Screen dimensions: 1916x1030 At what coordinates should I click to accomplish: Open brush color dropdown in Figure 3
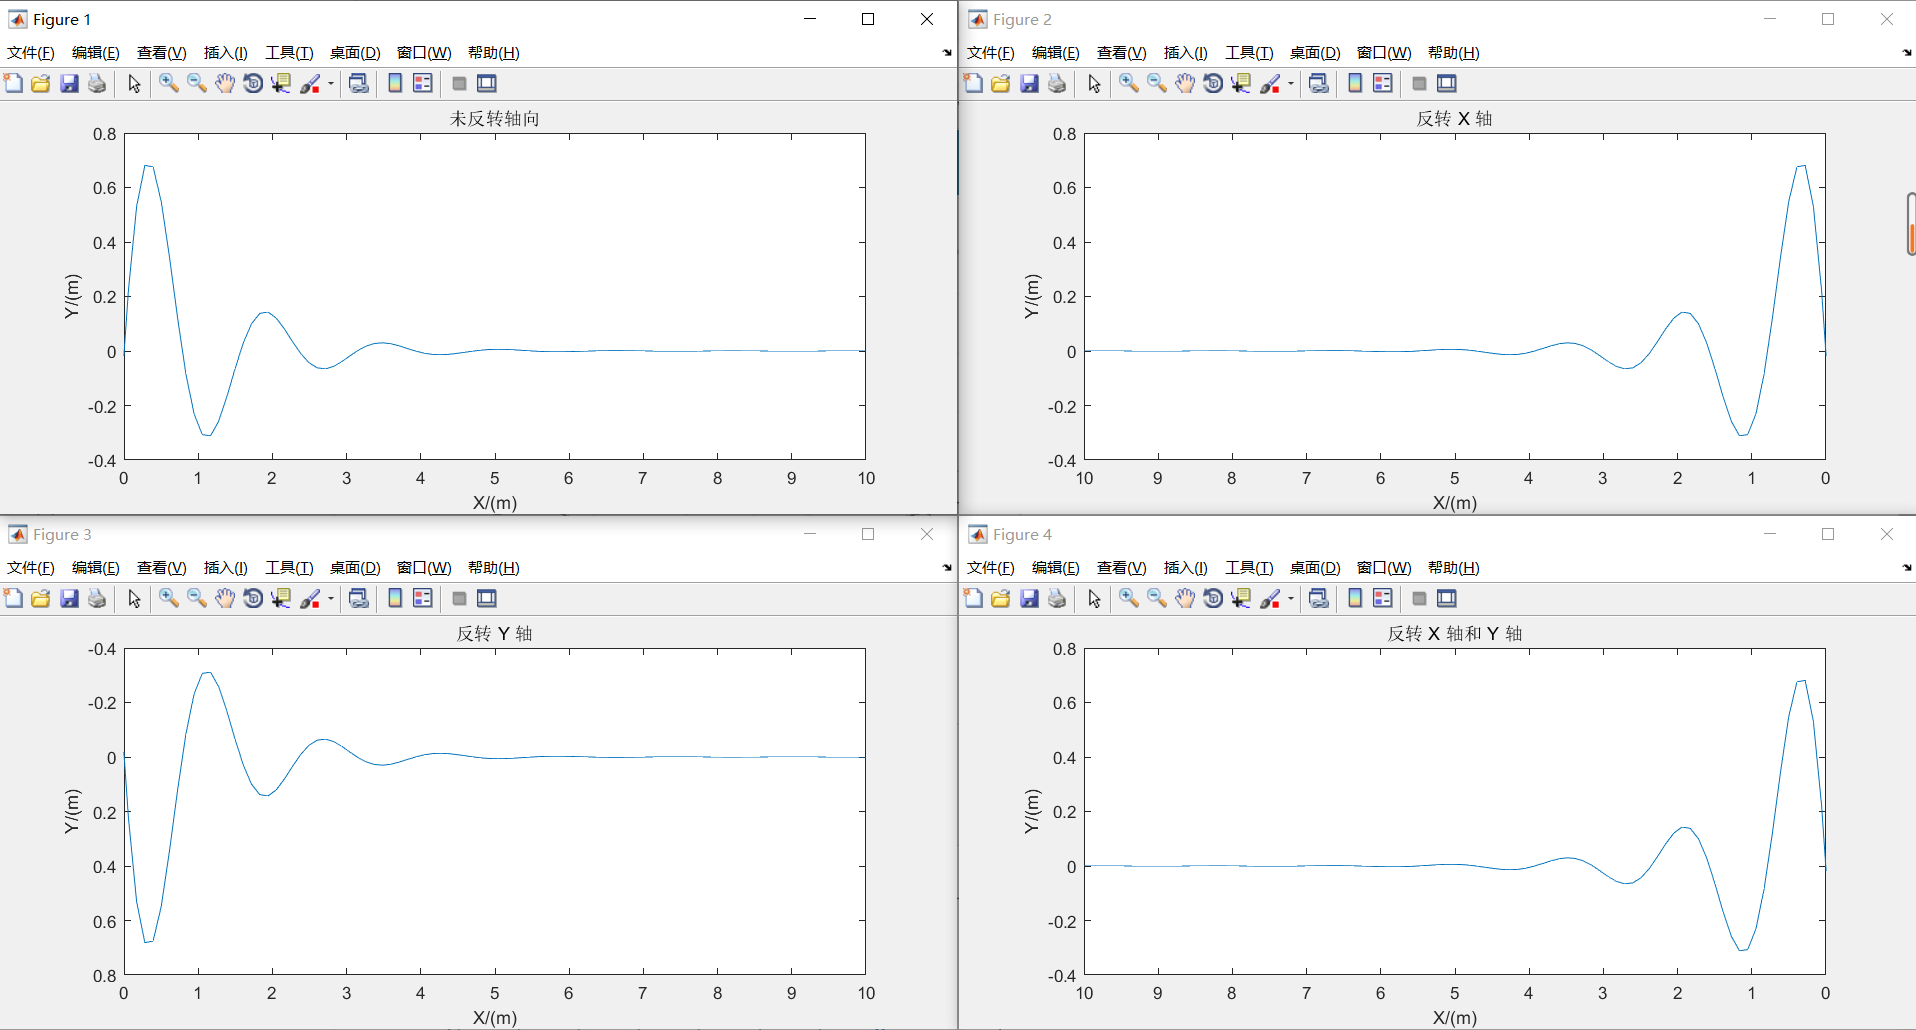(331, 599)
